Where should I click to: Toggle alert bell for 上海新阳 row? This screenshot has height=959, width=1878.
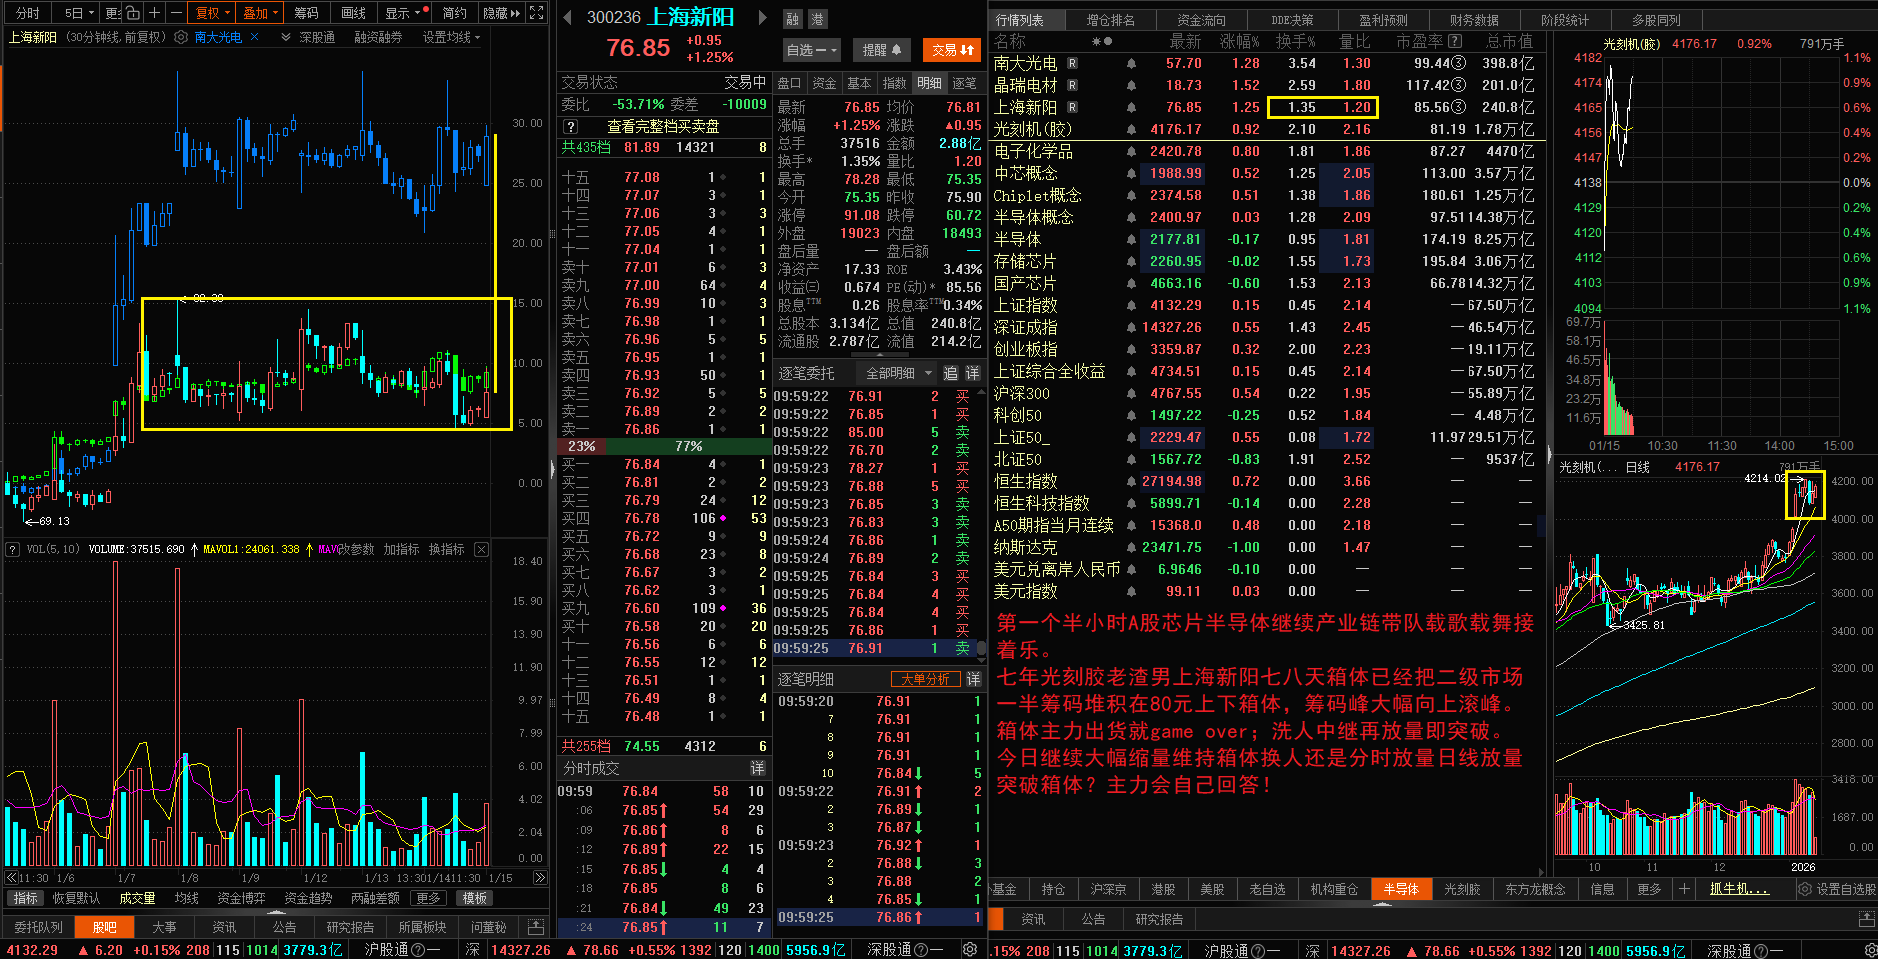(1131, 107)
